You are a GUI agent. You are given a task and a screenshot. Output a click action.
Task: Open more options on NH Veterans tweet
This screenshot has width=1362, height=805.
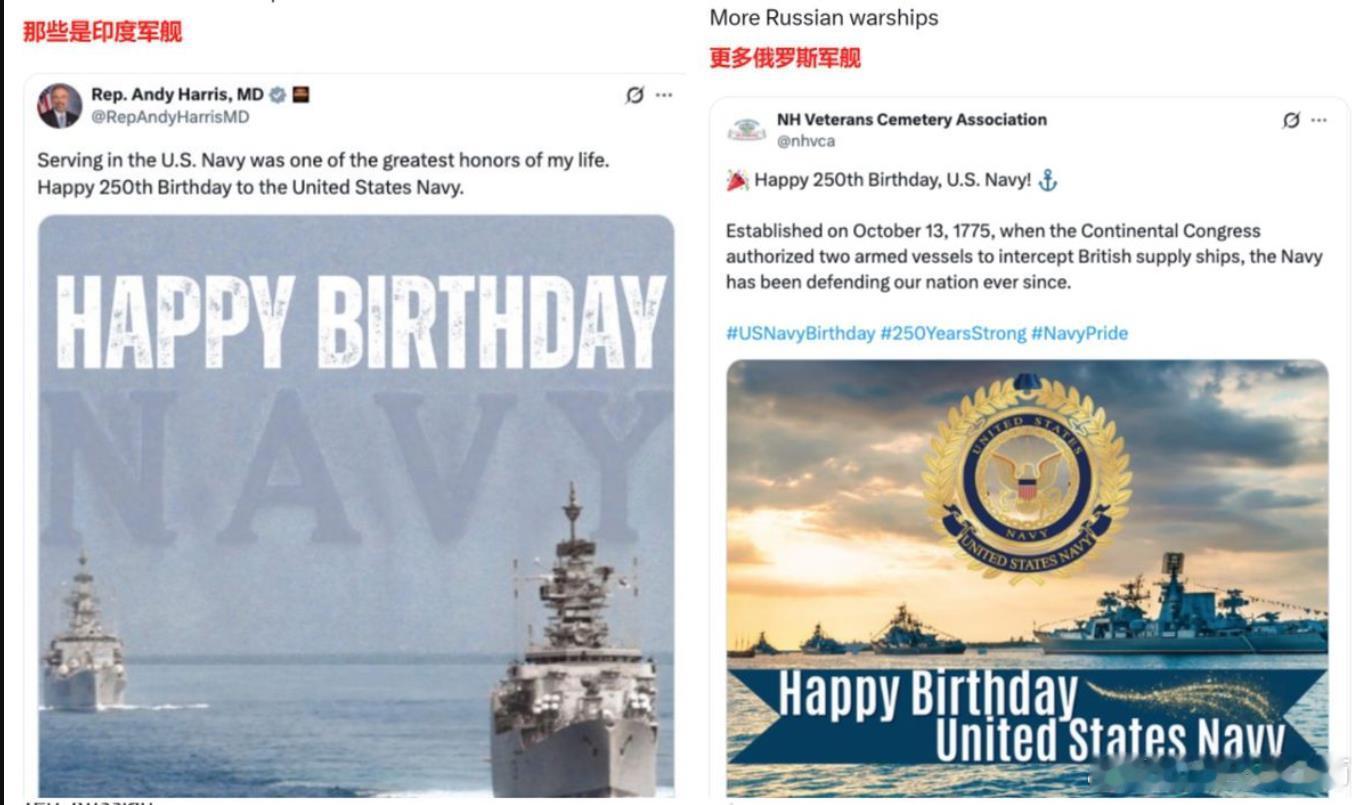pyautogui.click(x=1319, y=120)
